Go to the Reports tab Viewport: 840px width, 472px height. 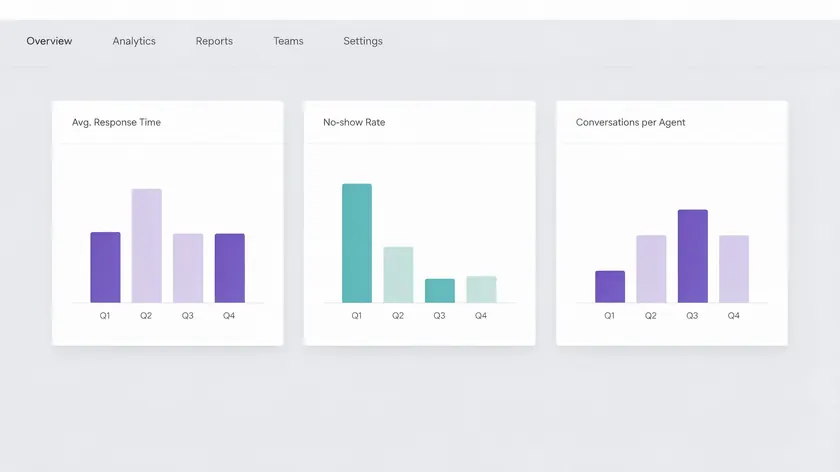tap(214, 41)
